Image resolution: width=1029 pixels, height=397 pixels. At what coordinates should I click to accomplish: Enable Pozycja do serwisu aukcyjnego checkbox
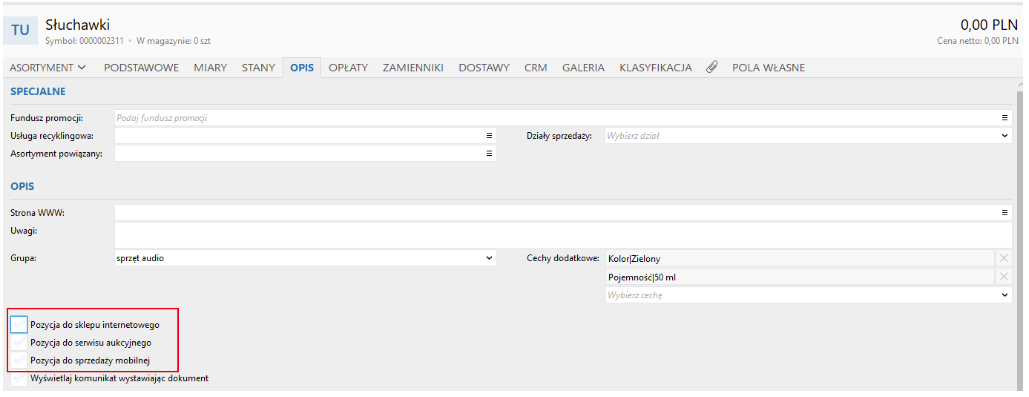click(20, 342)
